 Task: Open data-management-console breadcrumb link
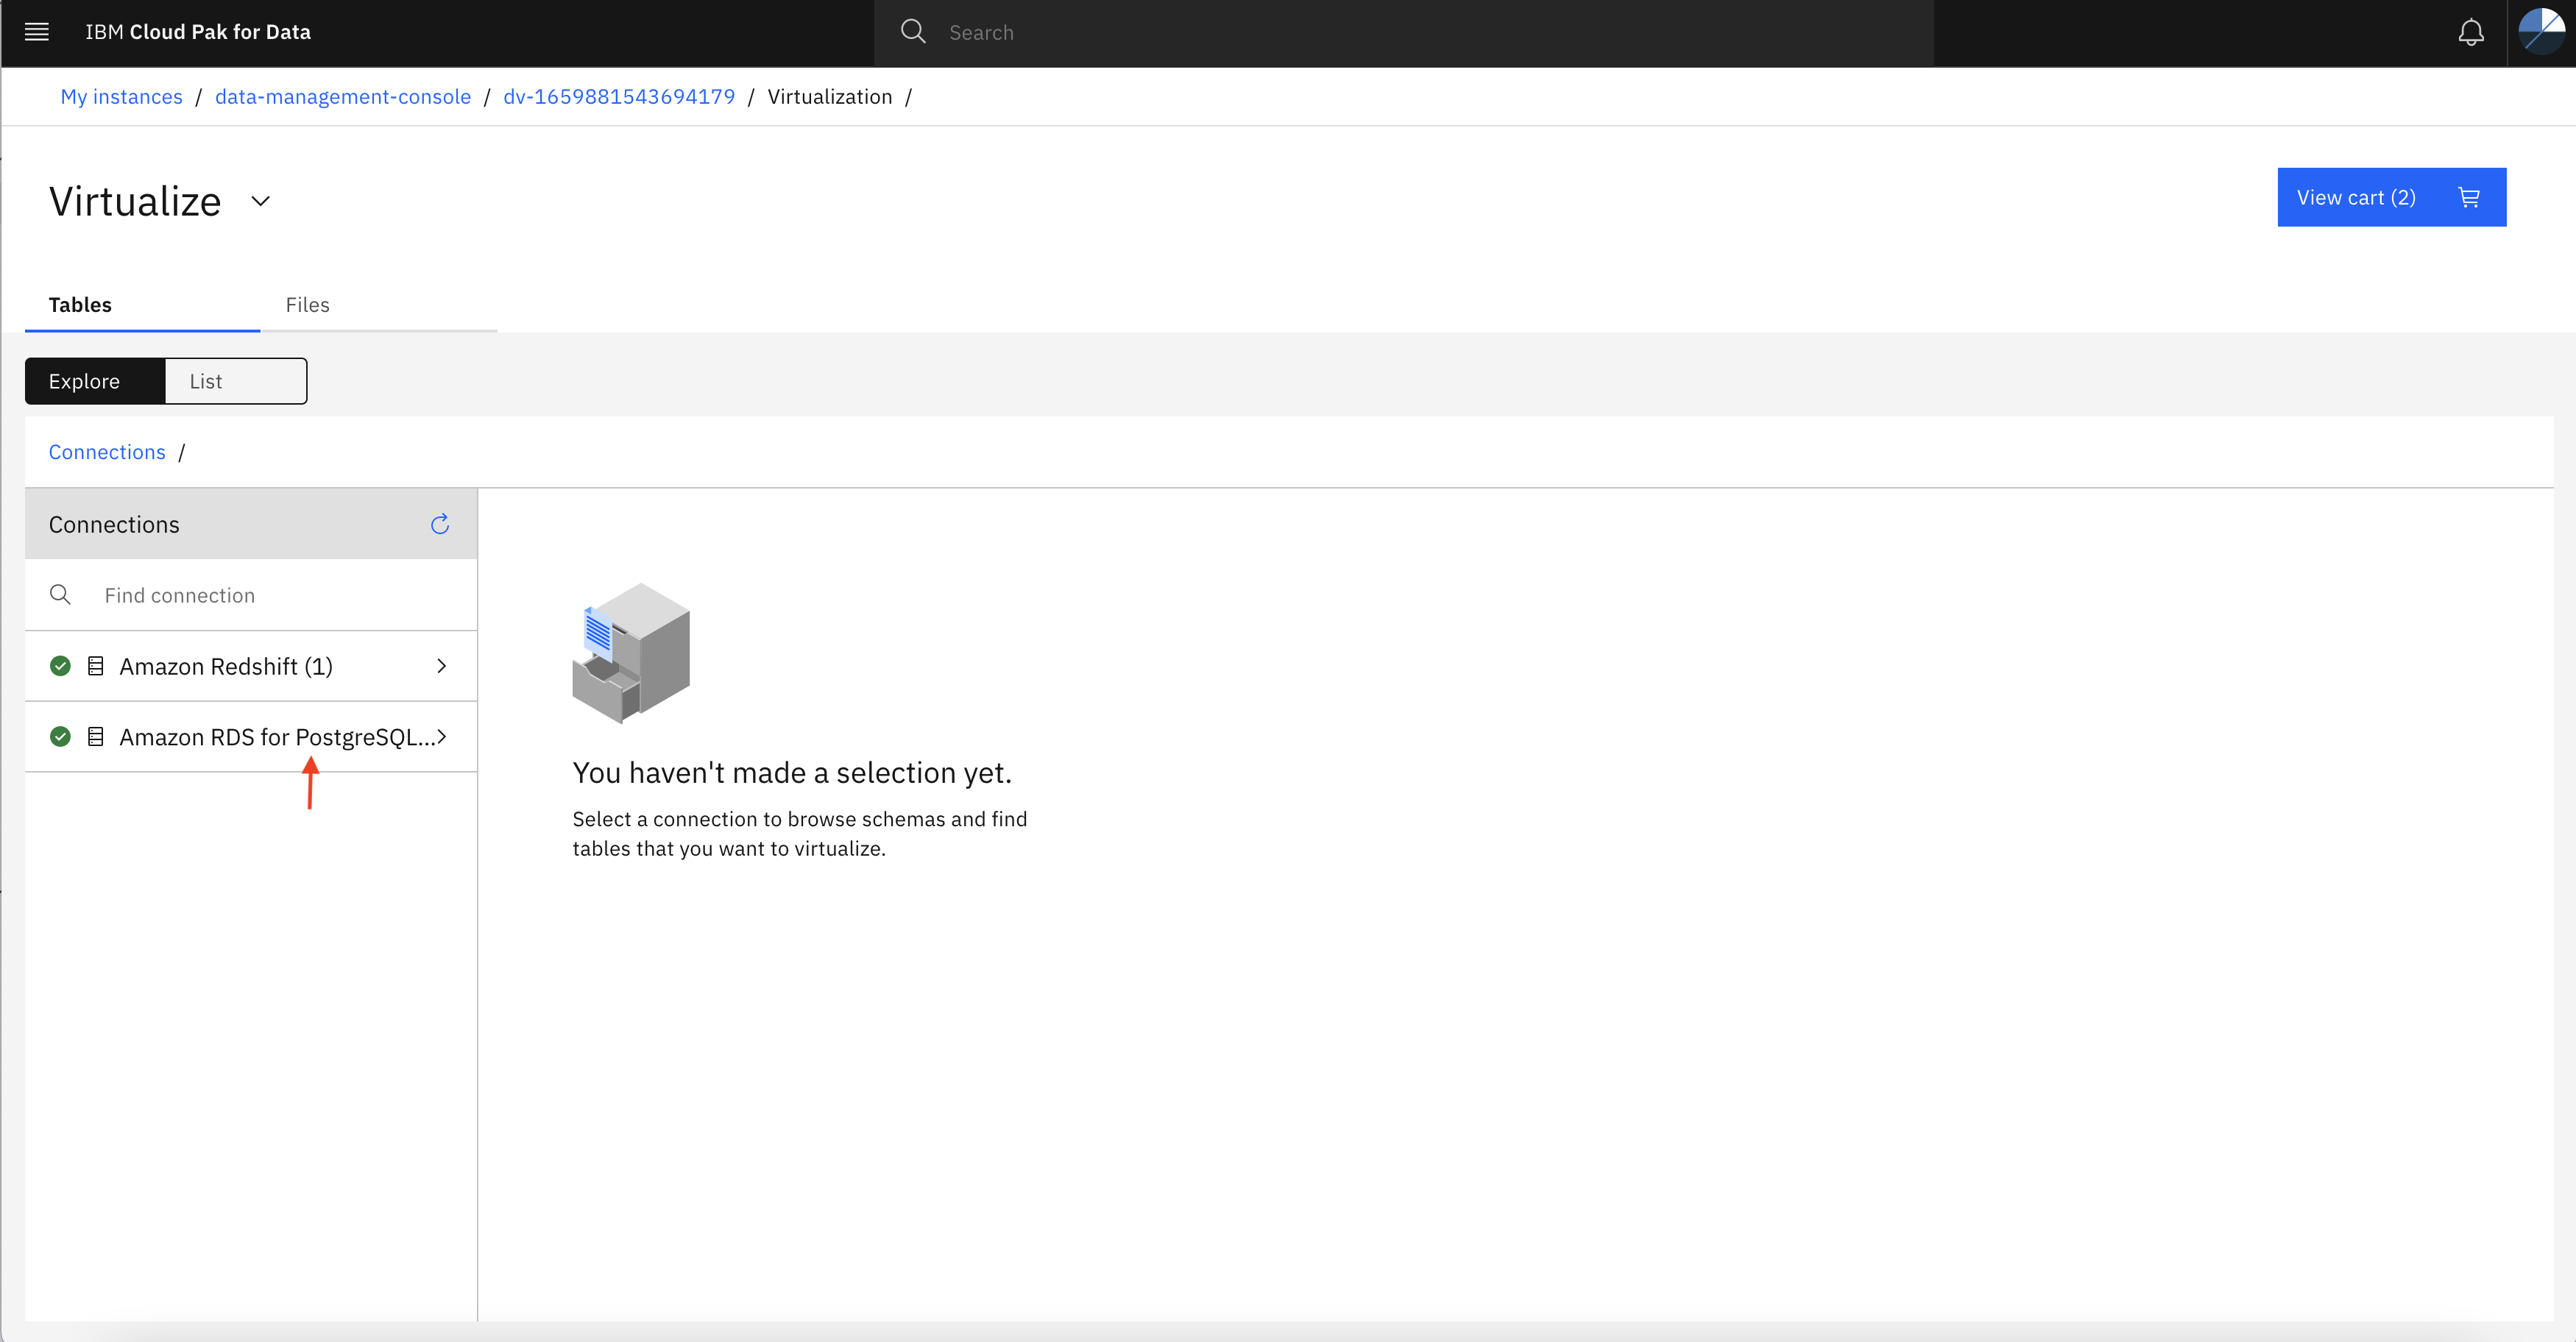click(x=343, y=97)
